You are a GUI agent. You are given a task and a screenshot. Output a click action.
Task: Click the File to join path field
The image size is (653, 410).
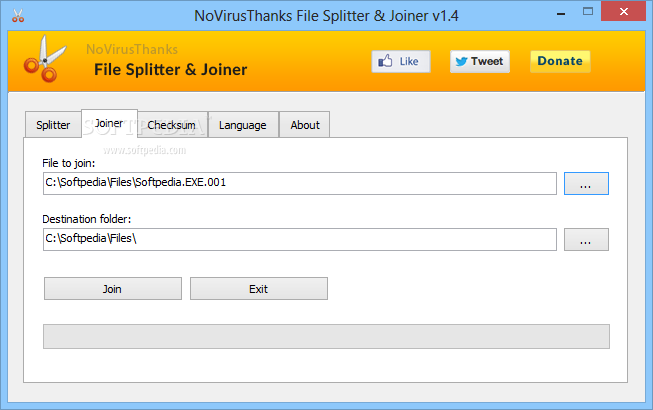(300, 183)
